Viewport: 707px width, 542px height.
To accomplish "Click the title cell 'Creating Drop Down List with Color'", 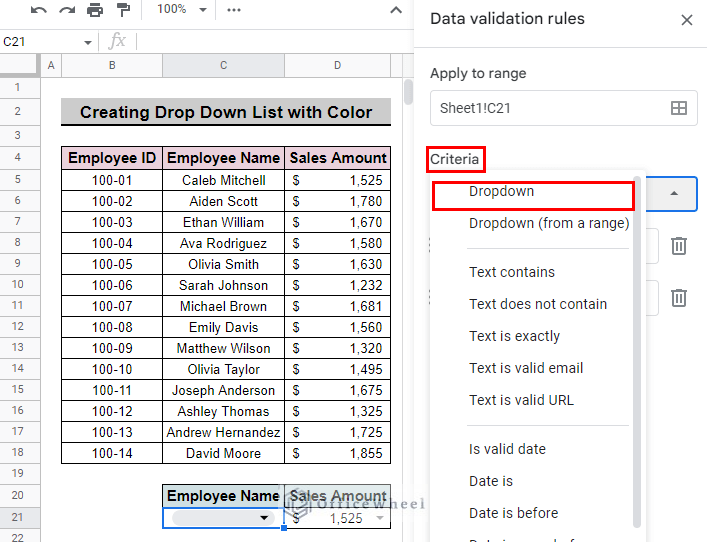I will point(226,112).
